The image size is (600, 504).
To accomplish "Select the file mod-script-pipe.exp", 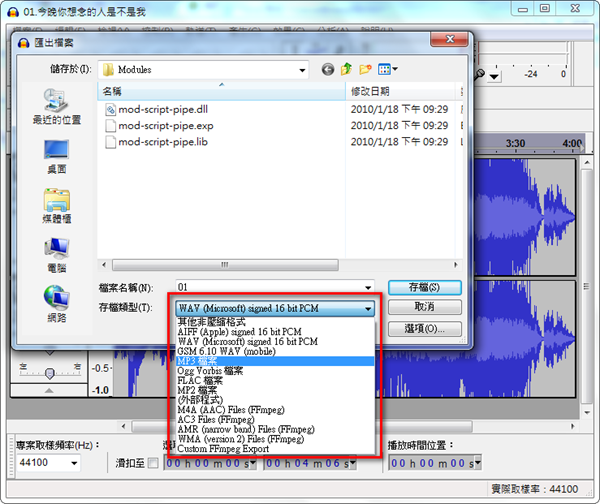I will coord(159,126).
